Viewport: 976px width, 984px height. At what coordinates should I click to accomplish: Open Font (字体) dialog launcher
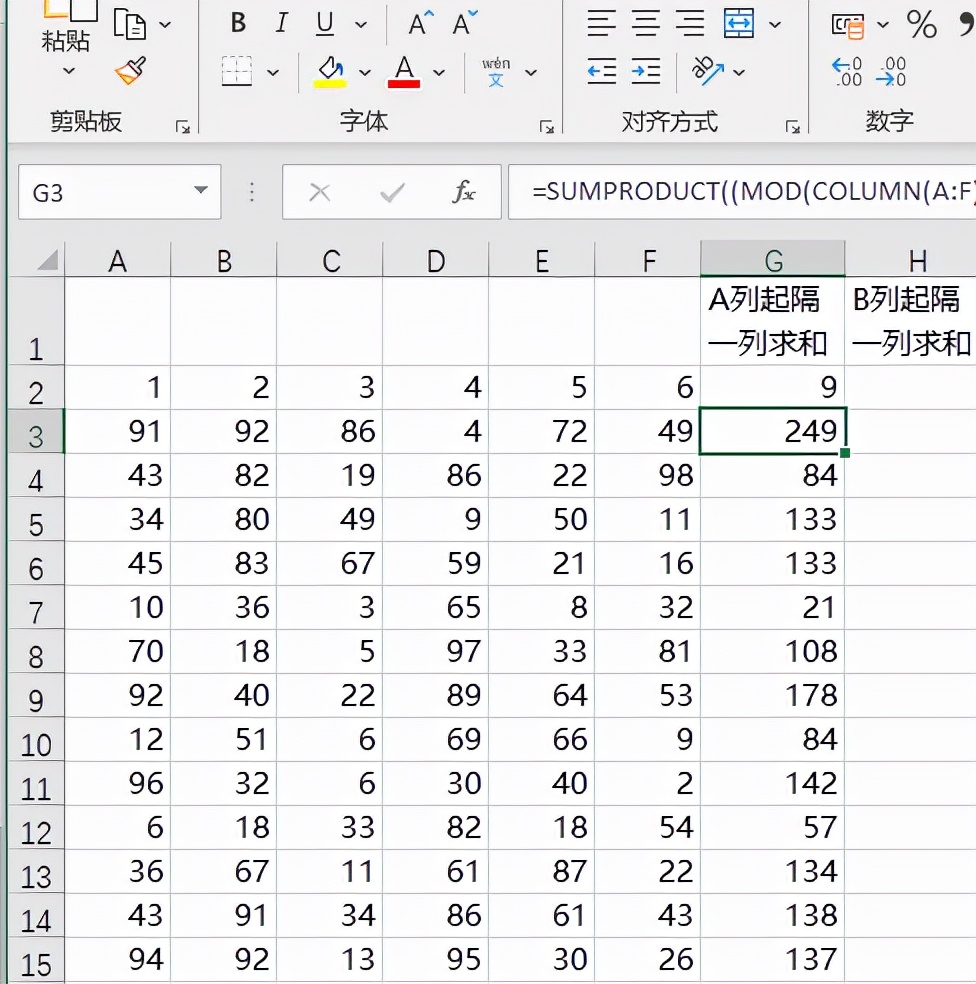click(x=547, y=127)
